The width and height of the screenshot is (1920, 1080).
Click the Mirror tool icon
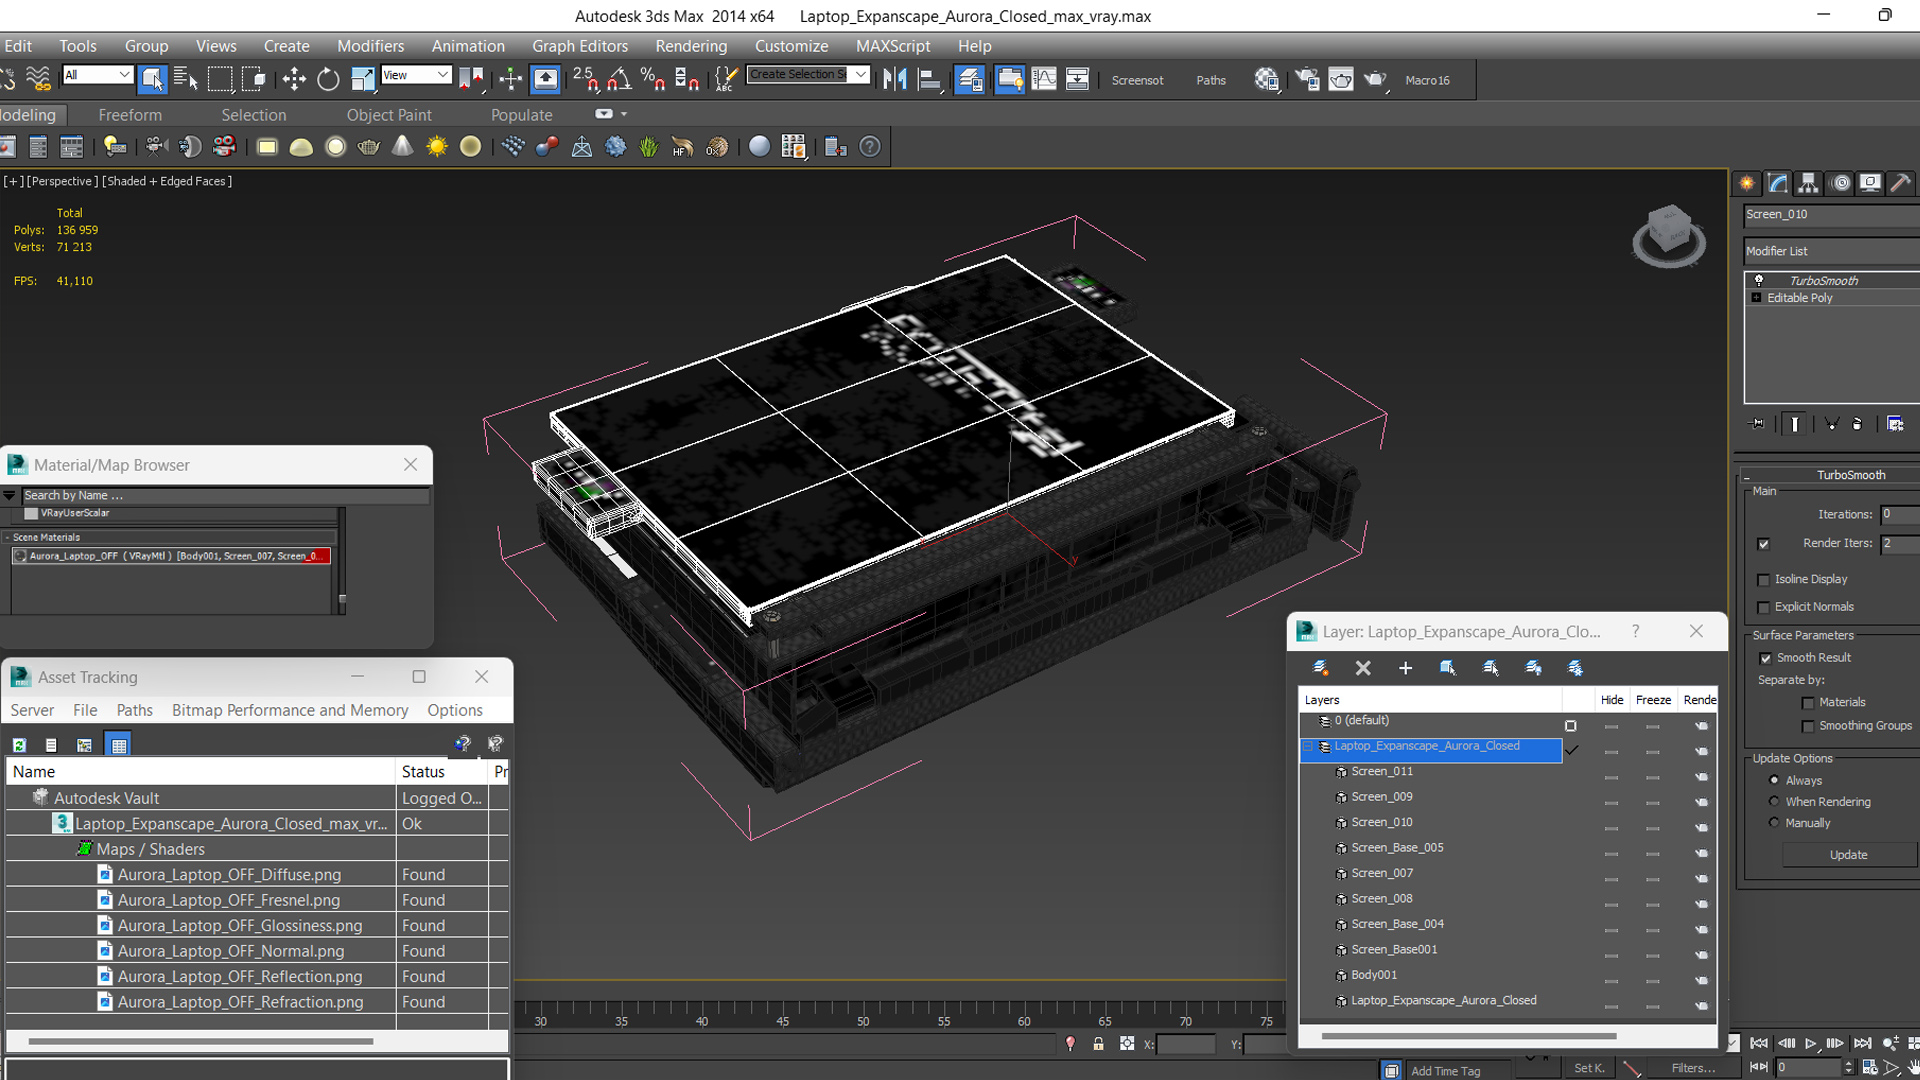click(x=895, y=79)
